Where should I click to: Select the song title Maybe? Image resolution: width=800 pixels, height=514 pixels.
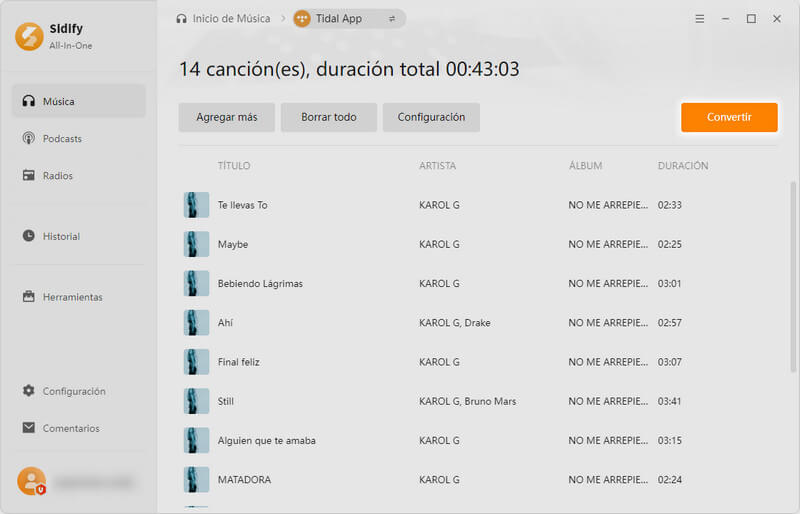tap(233, 244)
